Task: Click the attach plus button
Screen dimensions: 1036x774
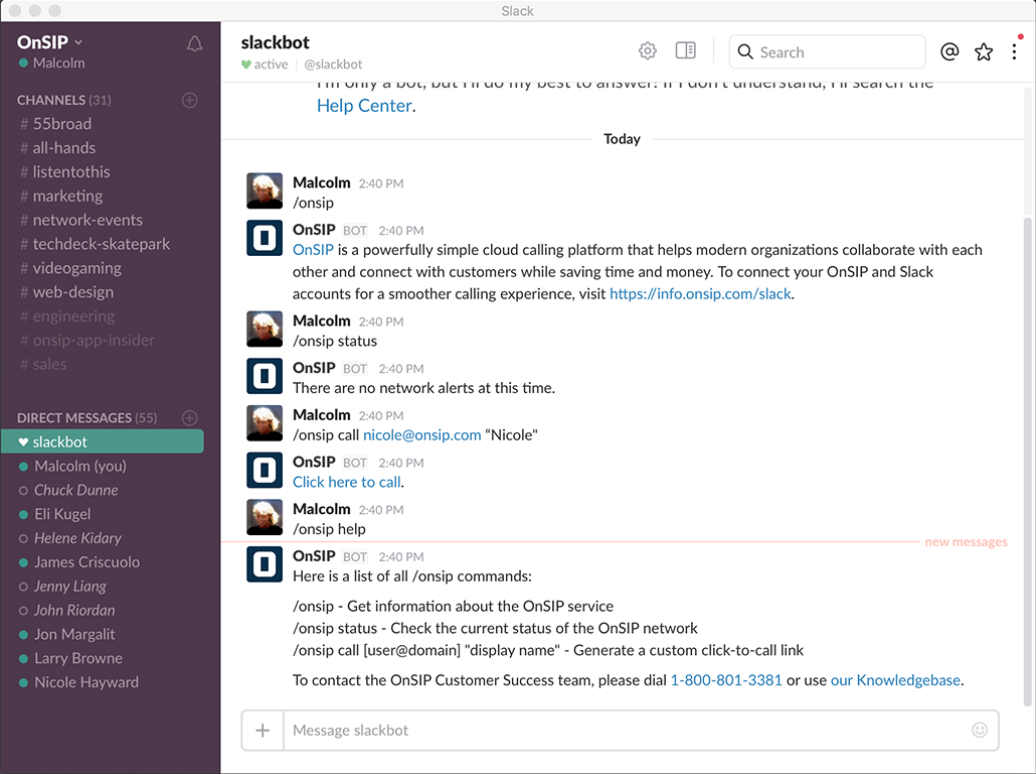Action: point(263,730)
